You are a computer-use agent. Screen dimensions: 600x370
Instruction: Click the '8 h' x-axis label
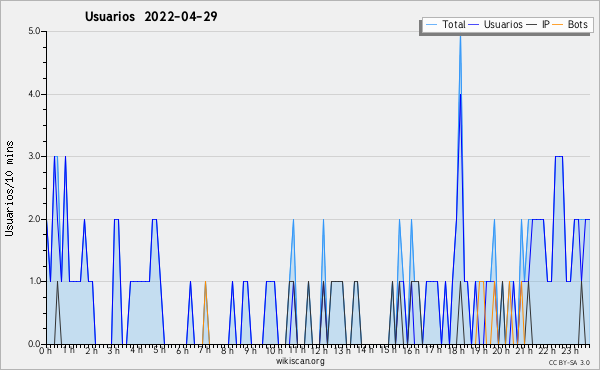click(x=227, y=350)
